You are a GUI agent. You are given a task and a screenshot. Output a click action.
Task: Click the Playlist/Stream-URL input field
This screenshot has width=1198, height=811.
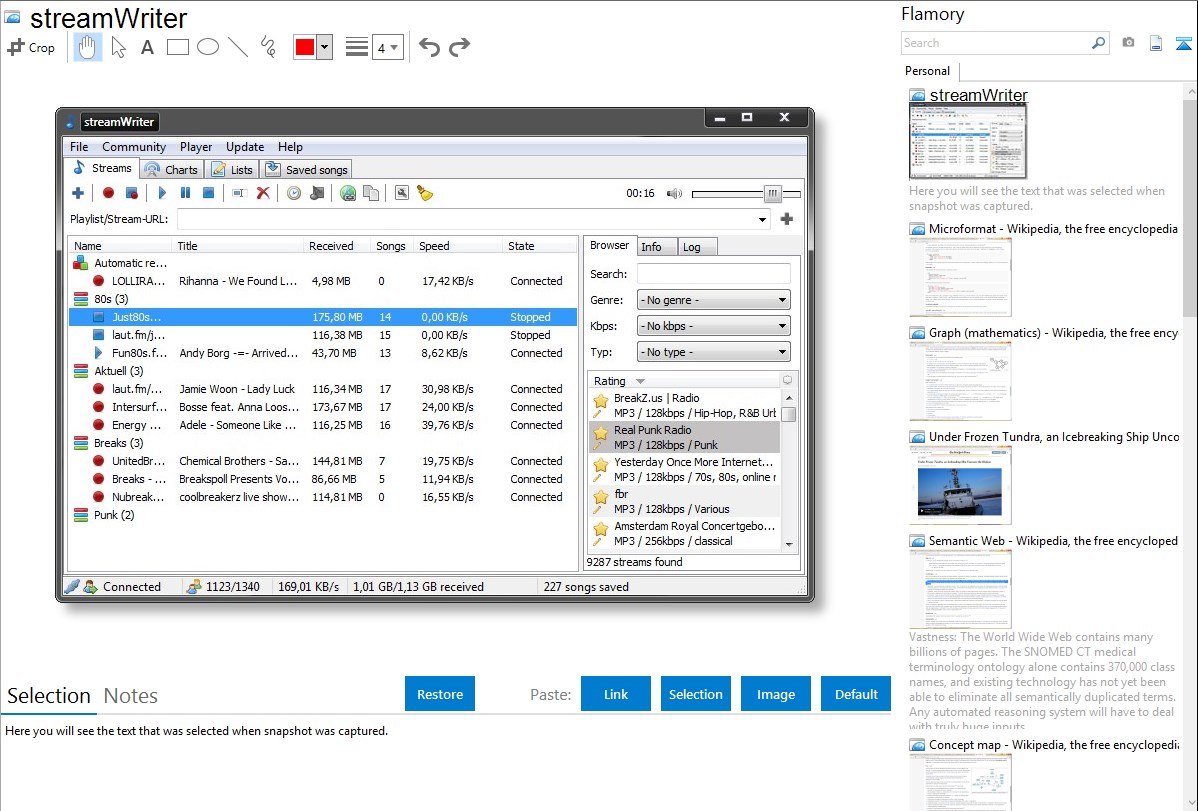[466, 219]
